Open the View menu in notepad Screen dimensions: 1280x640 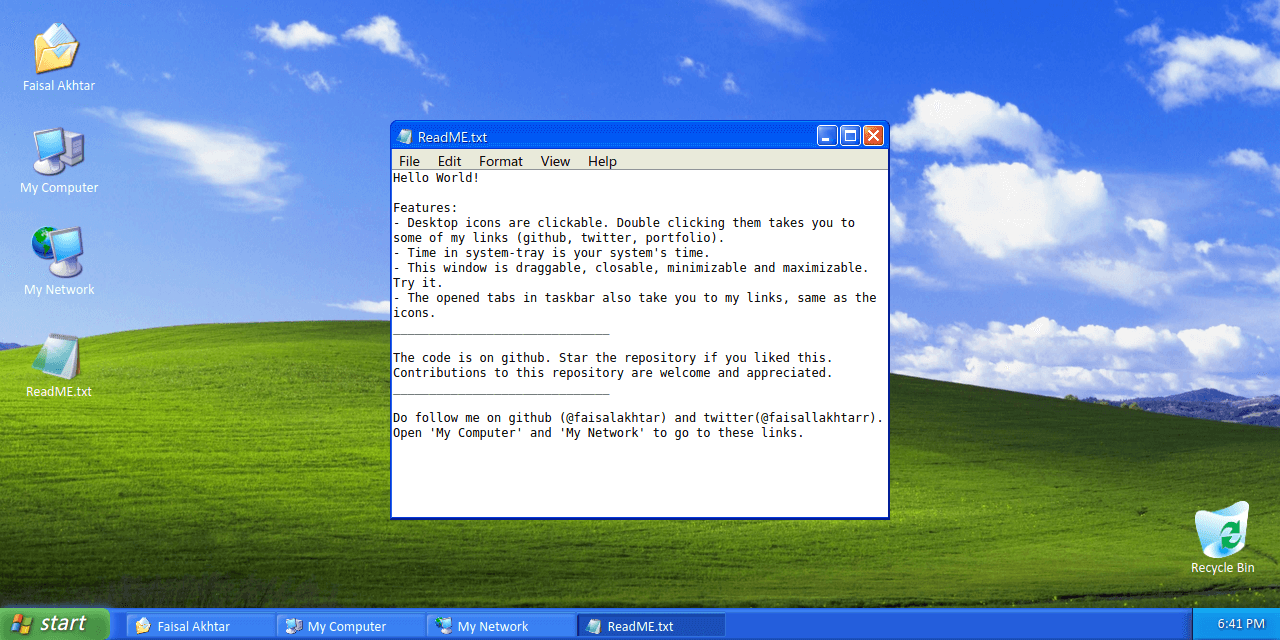[x=555, y=161]
